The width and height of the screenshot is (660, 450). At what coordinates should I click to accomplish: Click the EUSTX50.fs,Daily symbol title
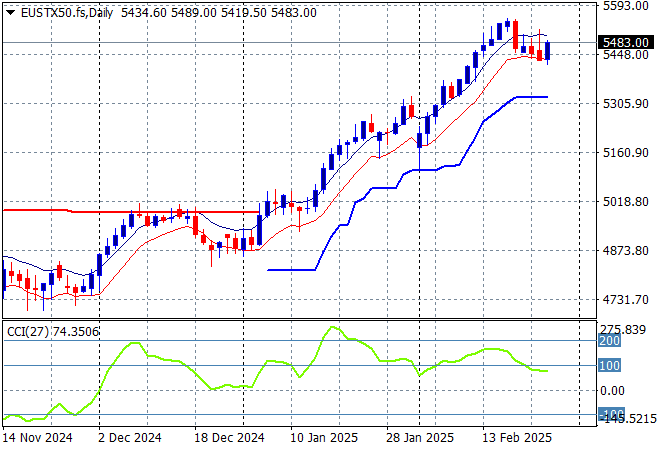click(x=60, y=12)
